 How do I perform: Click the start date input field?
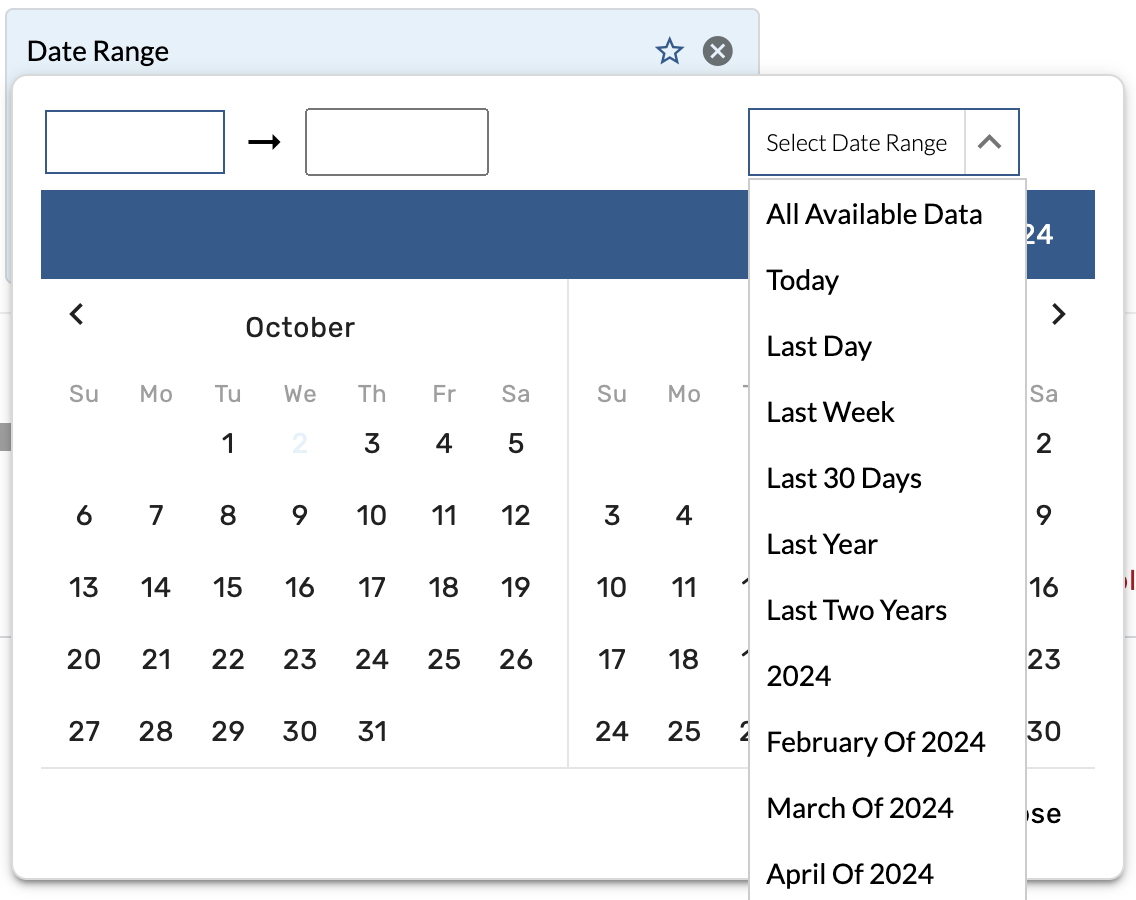[x=135, y=143]
